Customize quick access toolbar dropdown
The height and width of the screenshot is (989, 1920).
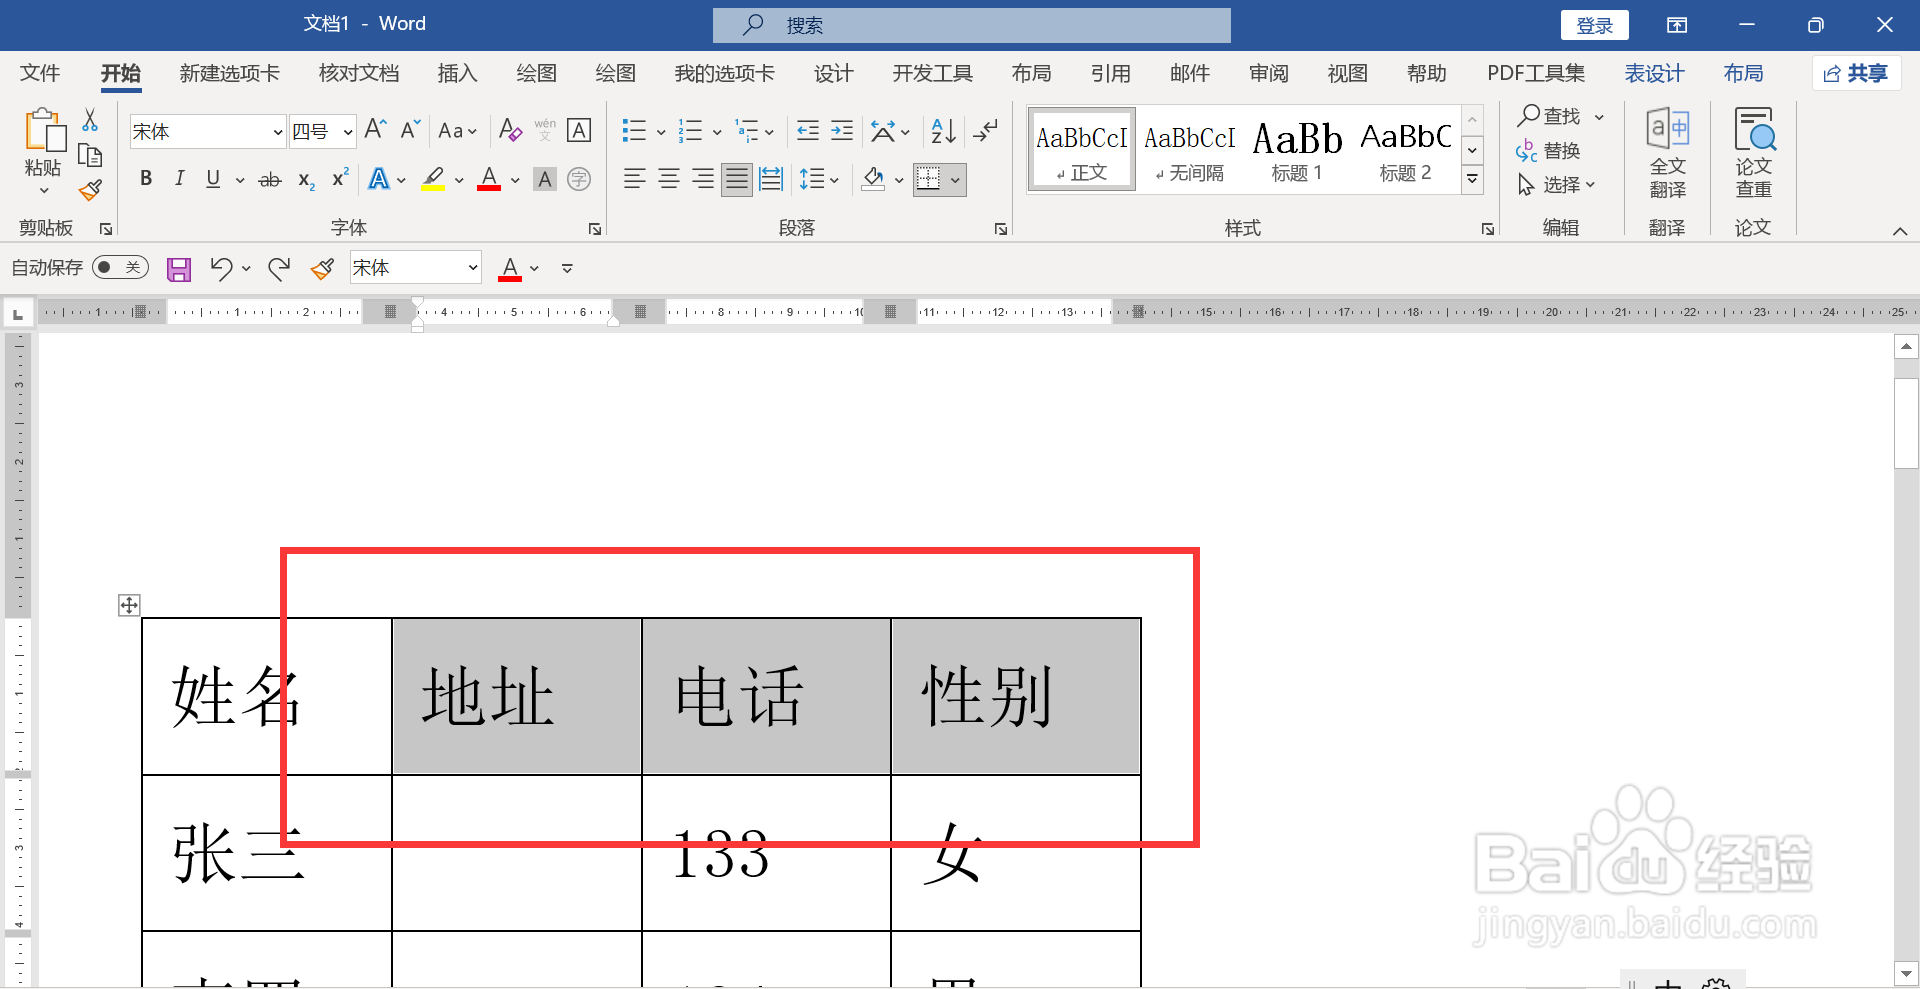[567, 268]
